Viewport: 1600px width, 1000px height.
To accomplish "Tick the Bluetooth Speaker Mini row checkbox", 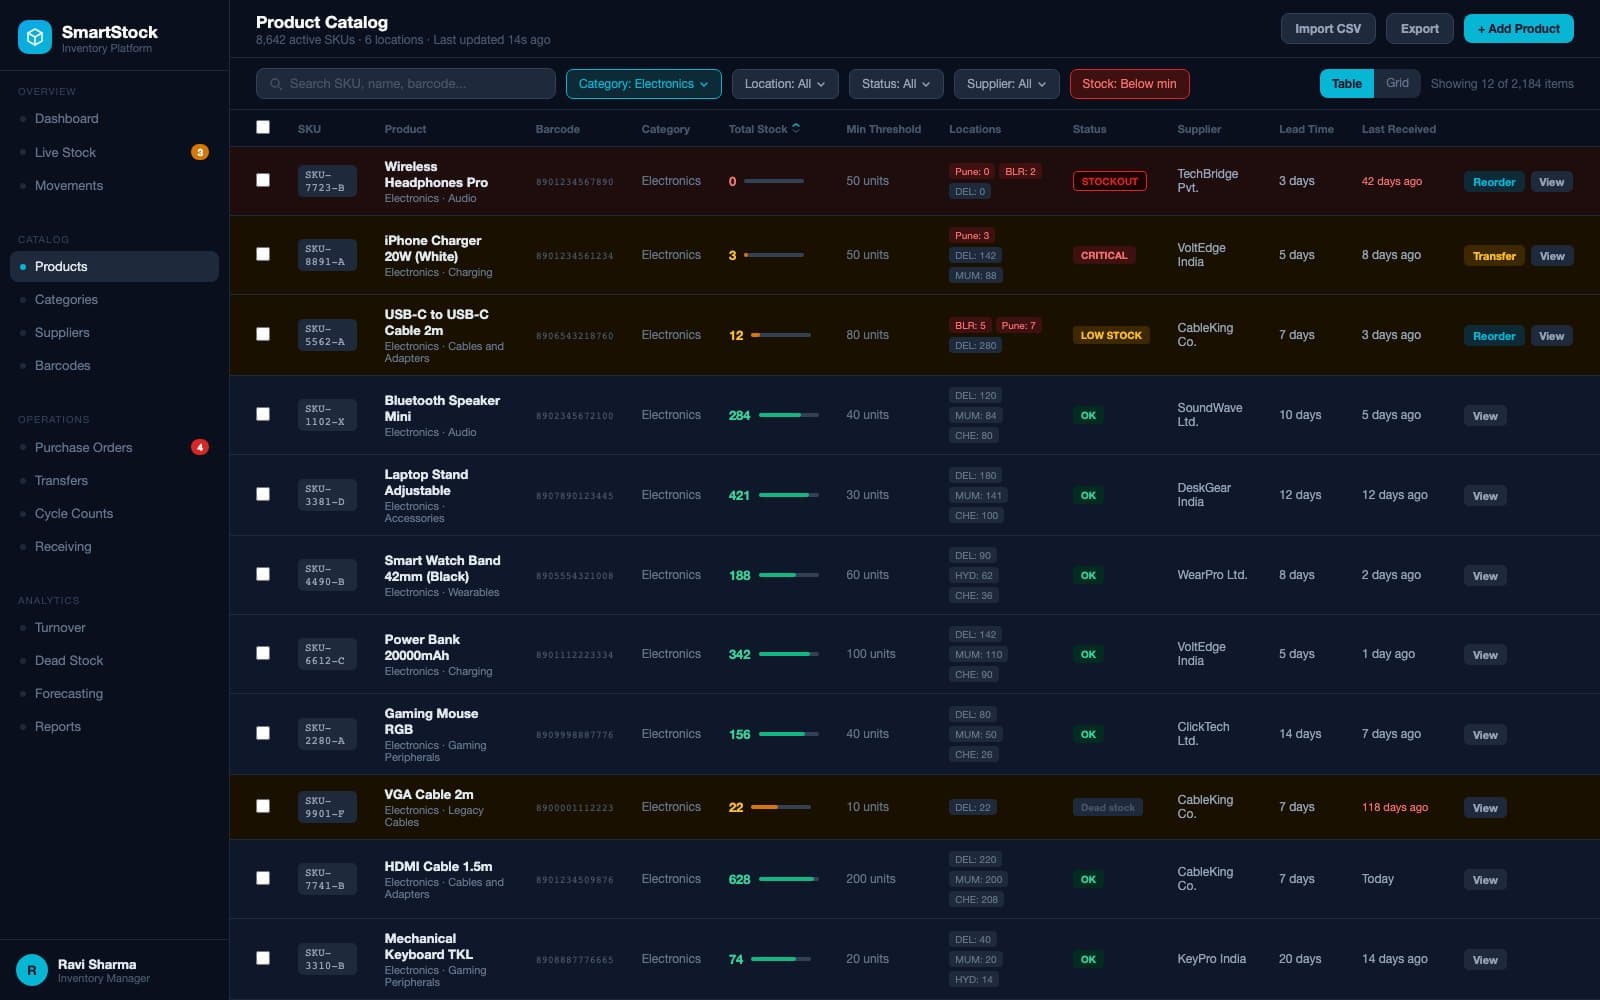I will (263, 414).
